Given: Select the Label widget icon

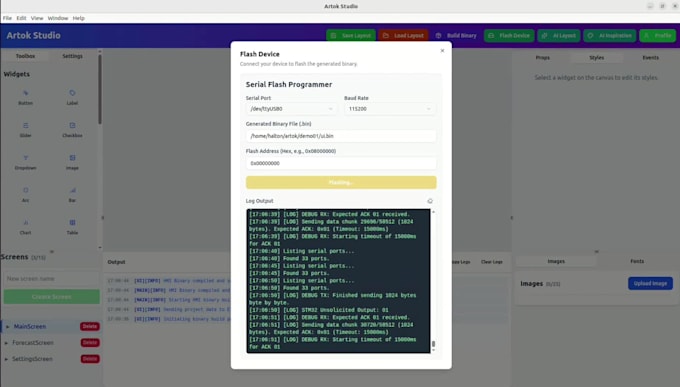Looking at the screenshot, I should [x=72, y=93].
